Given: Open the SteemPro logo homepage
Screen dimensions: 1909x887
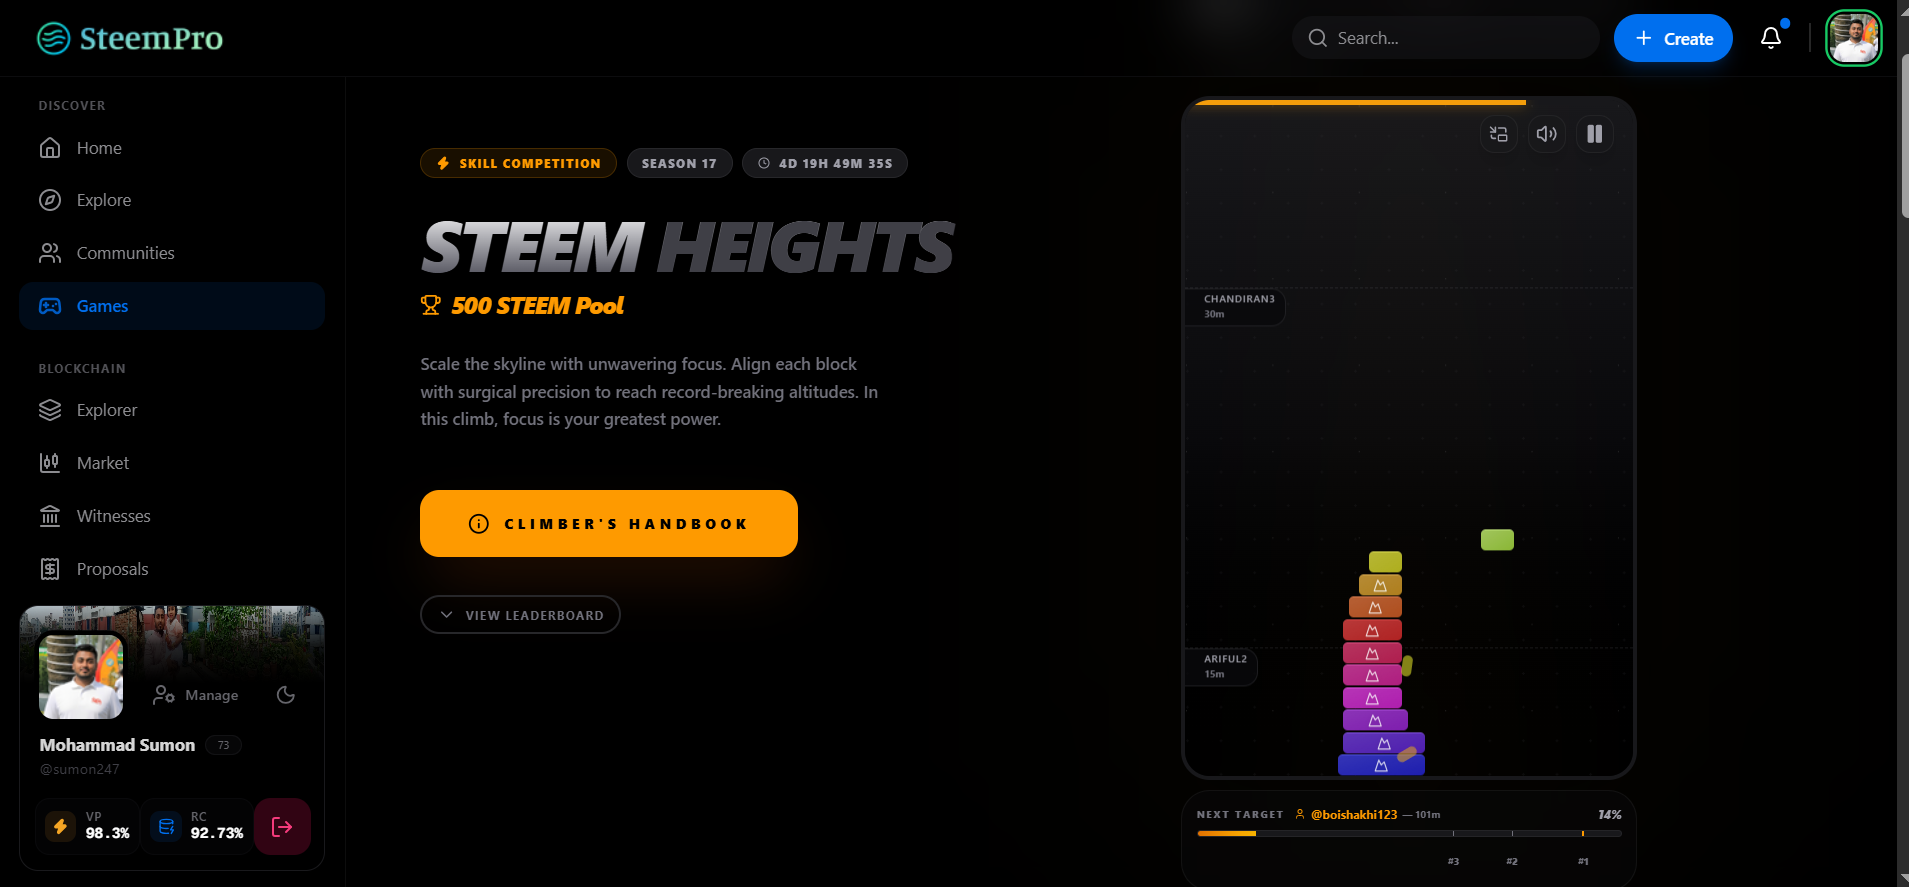Looking at the screenshot, I should [130, 38].
